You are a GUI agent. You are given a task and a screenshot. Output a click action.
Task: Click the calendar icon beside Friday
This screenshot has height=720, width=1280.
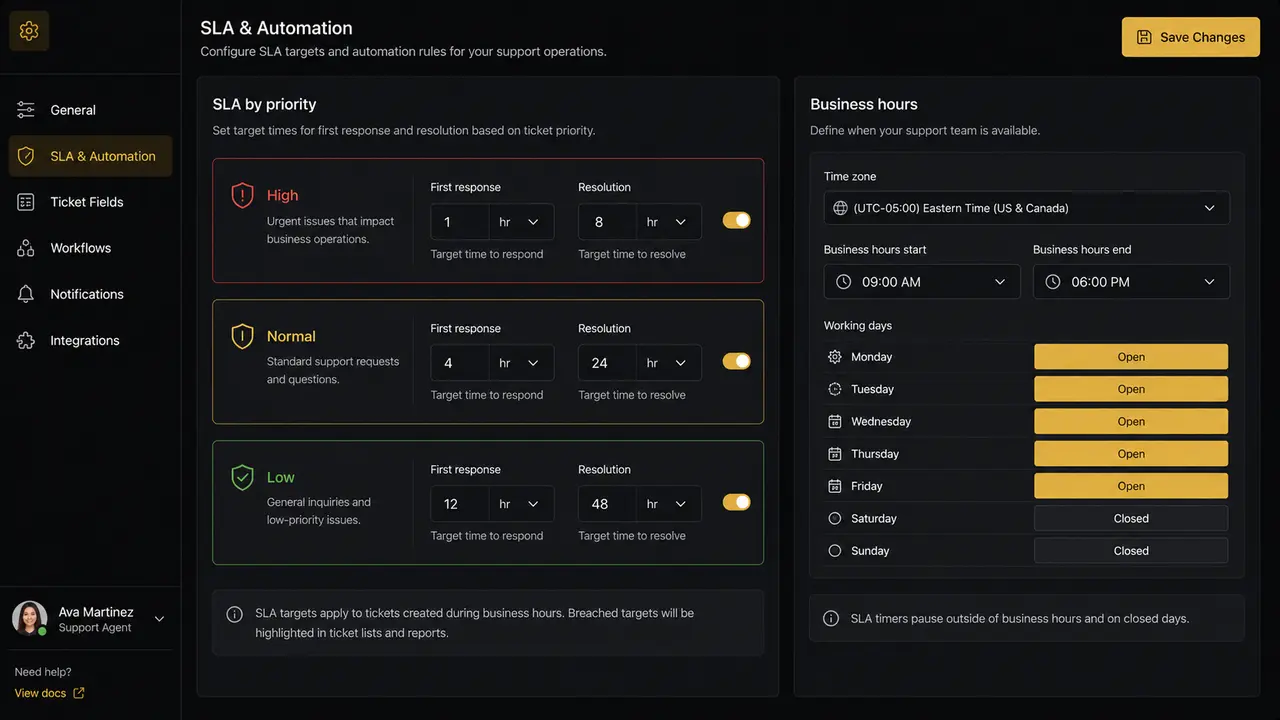coord(835,486)
